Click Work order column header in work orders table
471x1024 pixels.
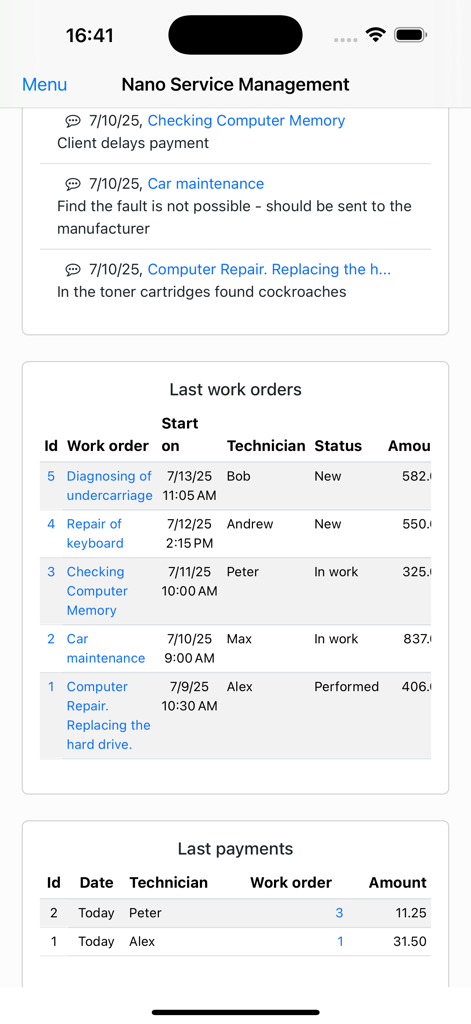coord(108,446)
